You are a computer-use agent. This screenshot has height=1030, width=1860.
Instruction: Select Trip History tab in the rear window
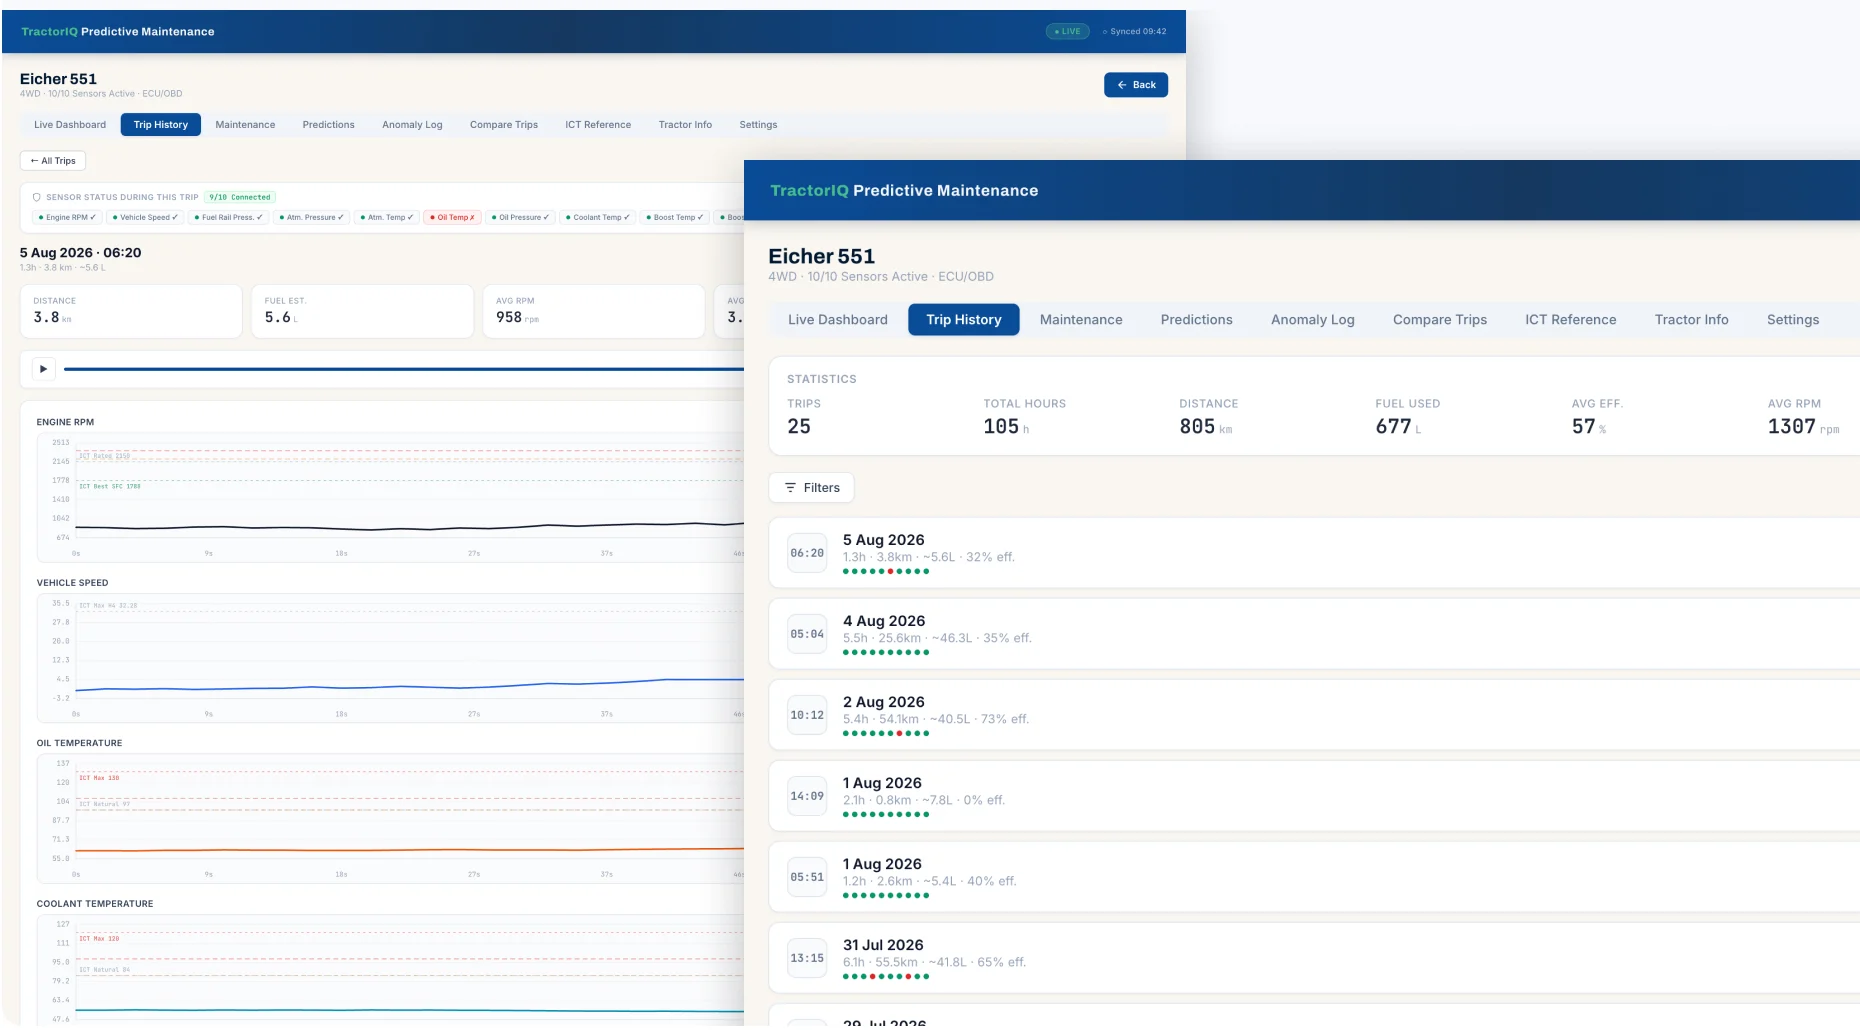click(x=161, y=125)
